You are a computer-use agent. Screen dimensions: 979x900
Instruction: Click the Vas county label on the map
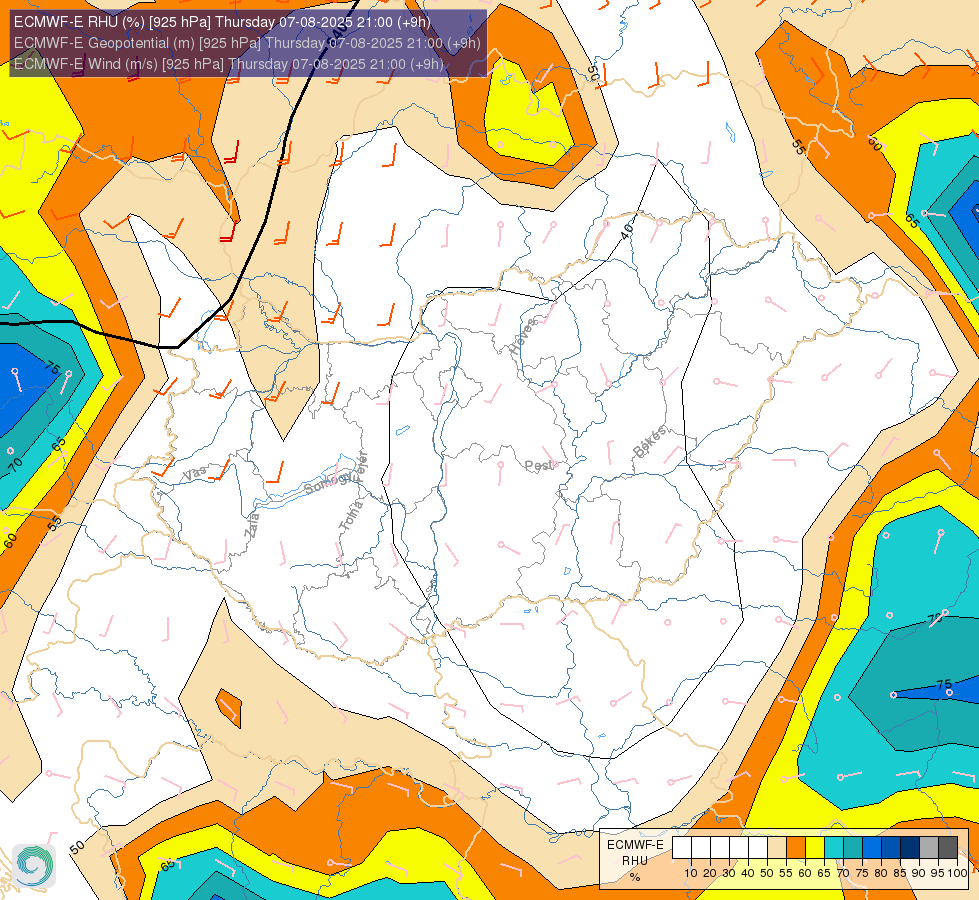pos(194,474)
